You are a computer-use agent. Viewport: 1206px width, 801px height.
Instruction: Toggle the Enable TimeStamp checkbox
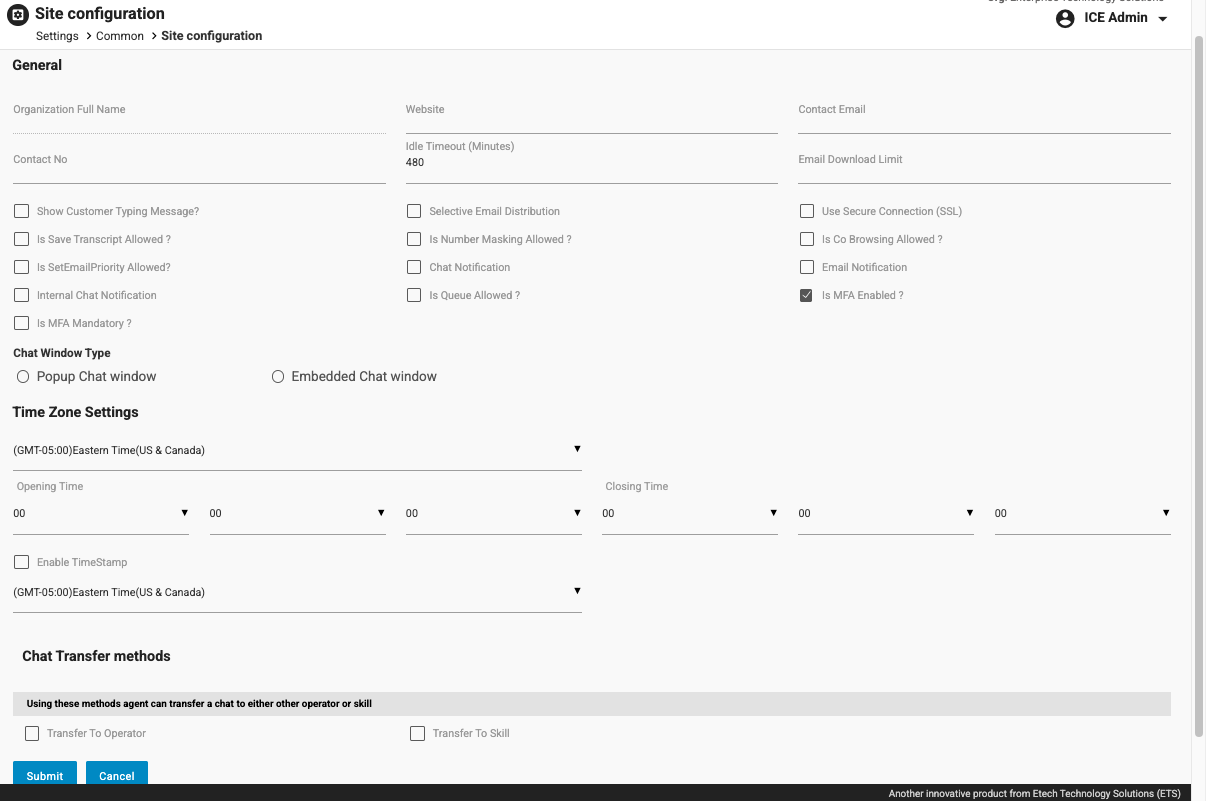[22, 563]
